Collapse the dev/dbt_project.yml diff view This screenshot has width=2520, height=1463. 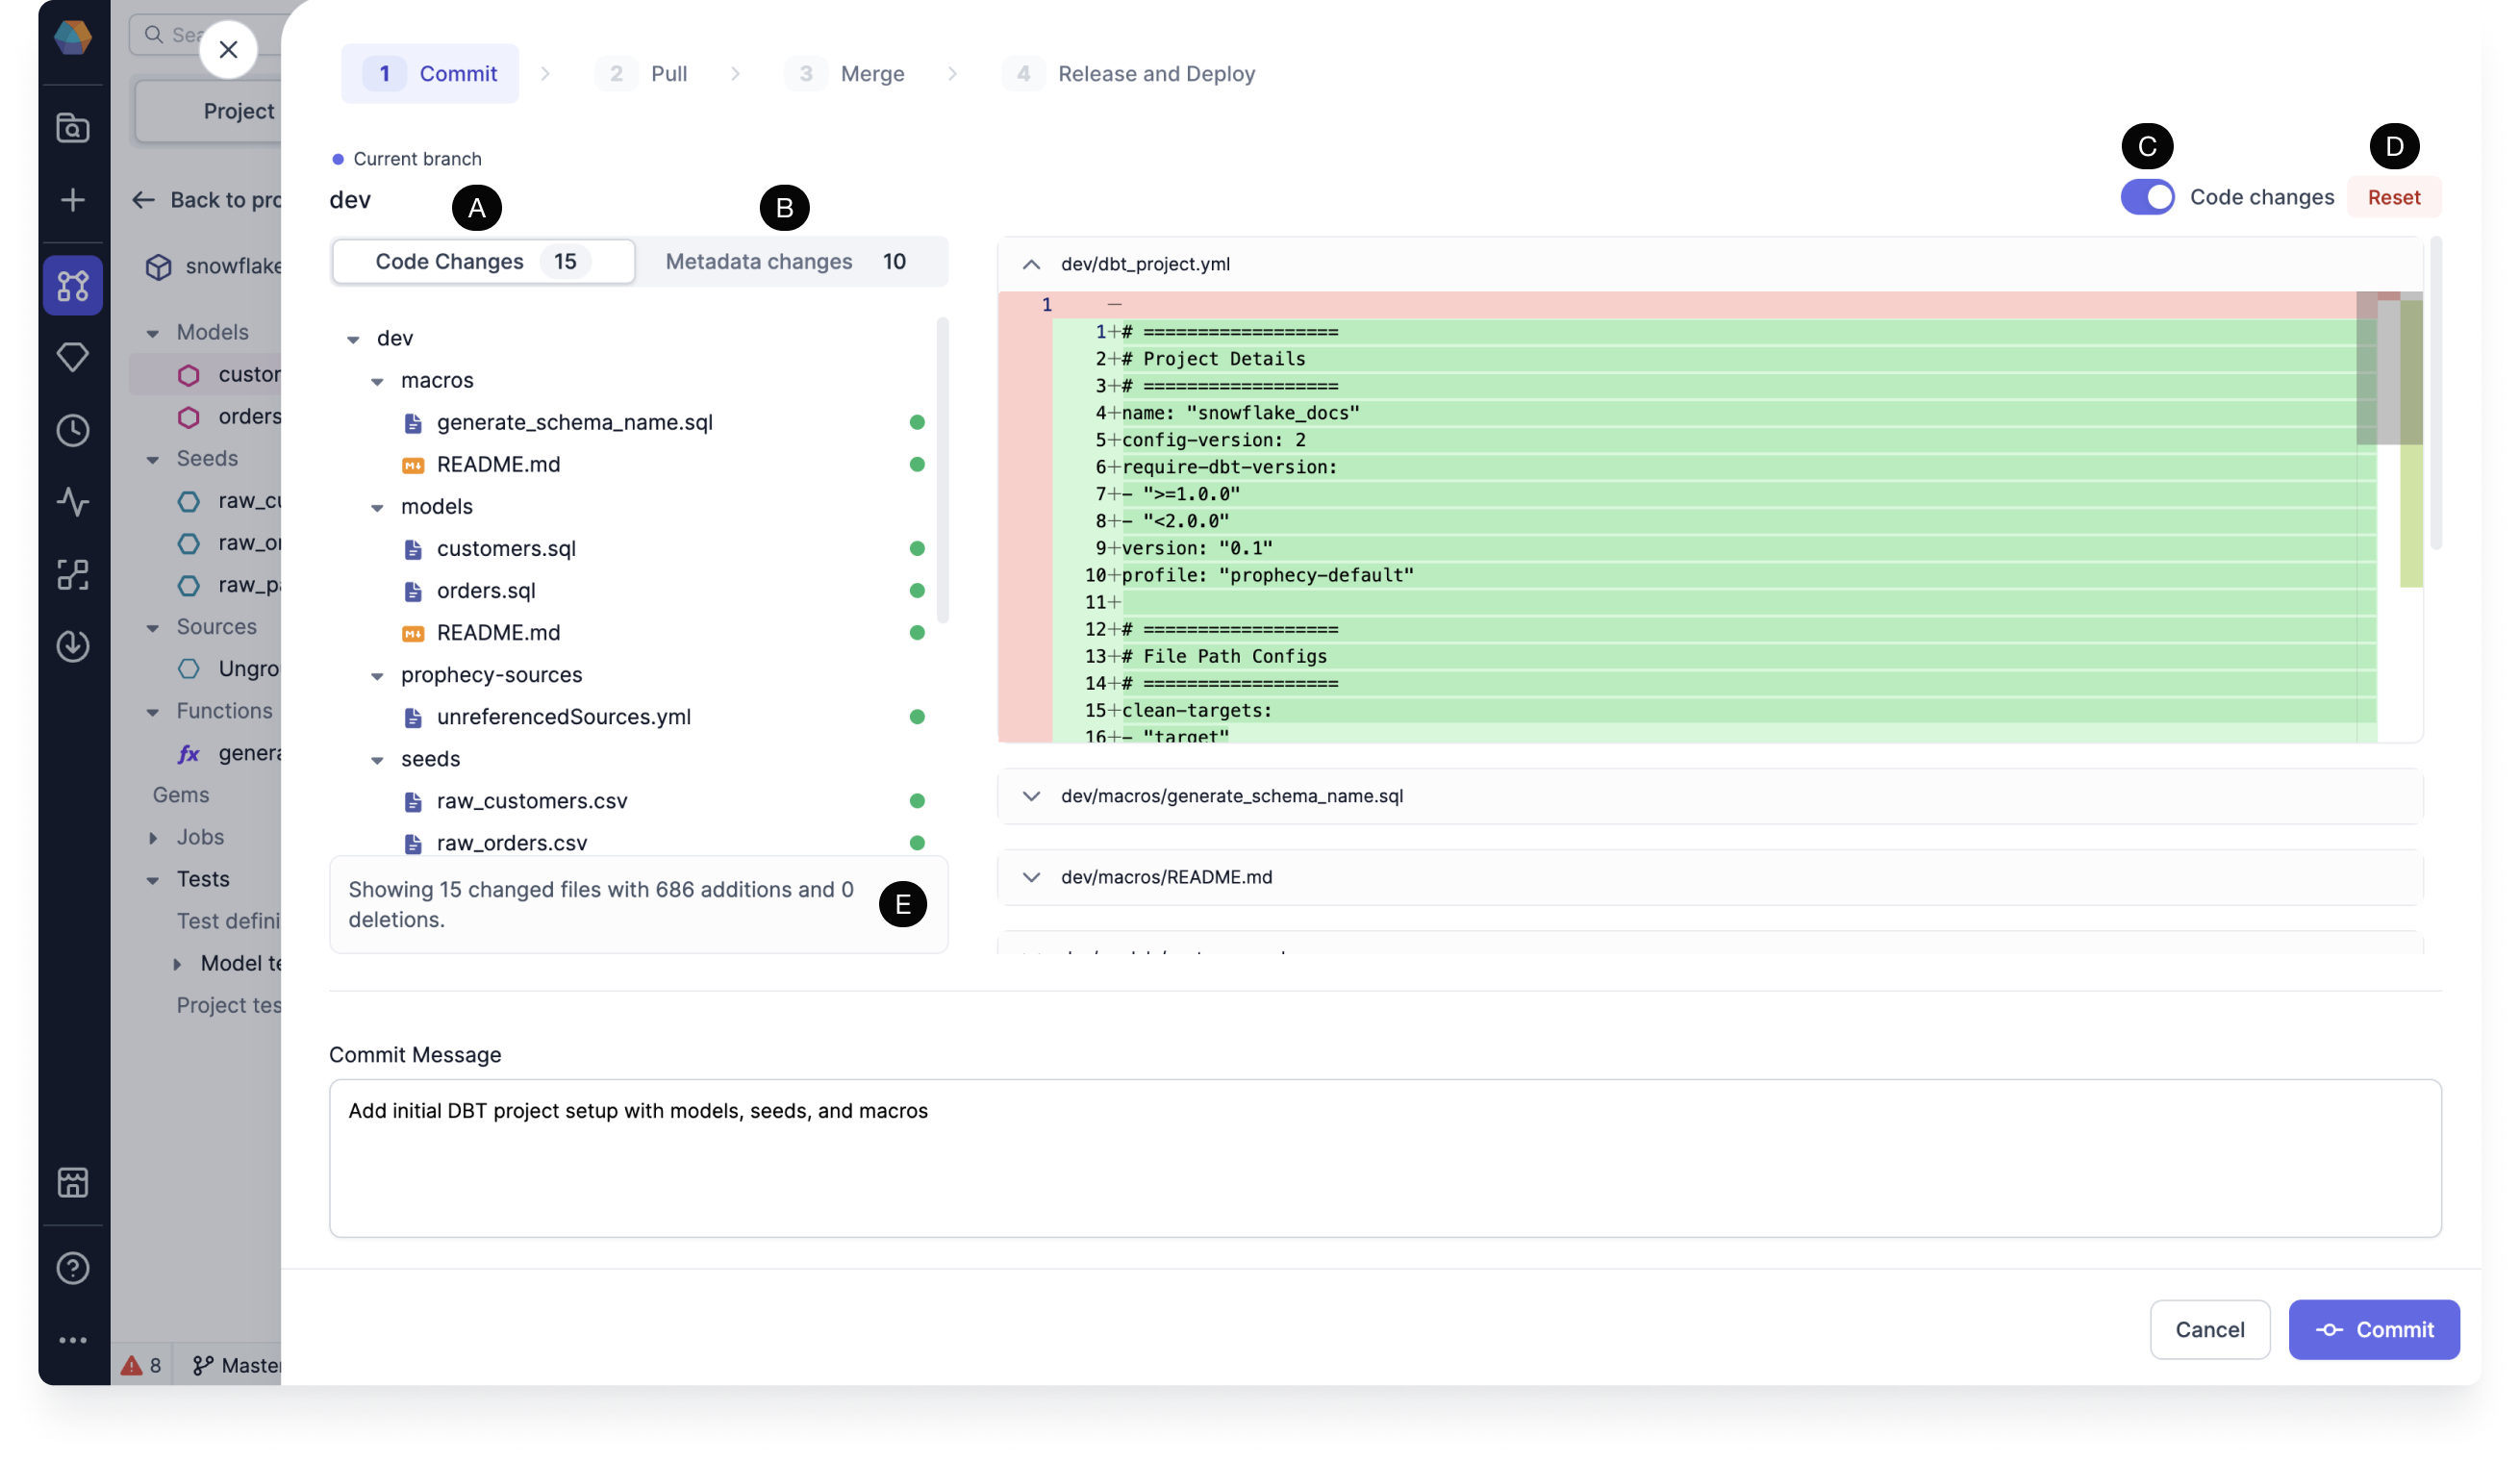[1031, 265]
